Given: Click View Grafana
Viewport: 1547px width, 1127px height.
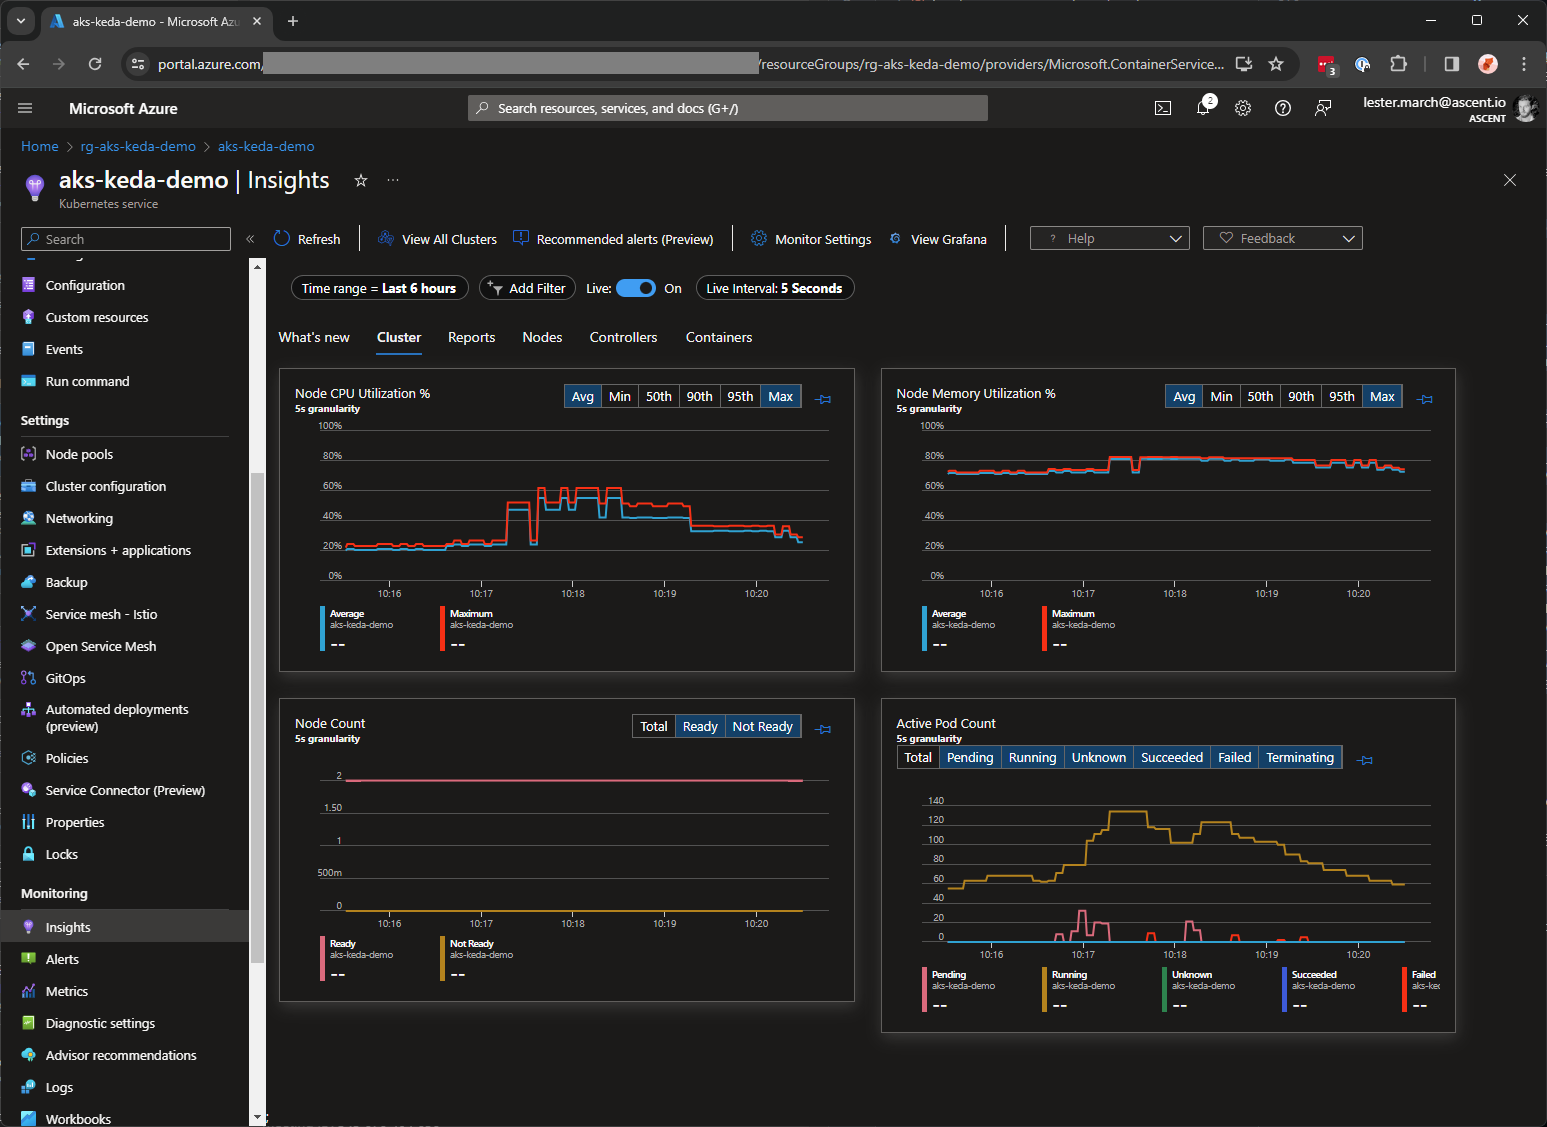Looking at the screenshot, I should (937, 239).
